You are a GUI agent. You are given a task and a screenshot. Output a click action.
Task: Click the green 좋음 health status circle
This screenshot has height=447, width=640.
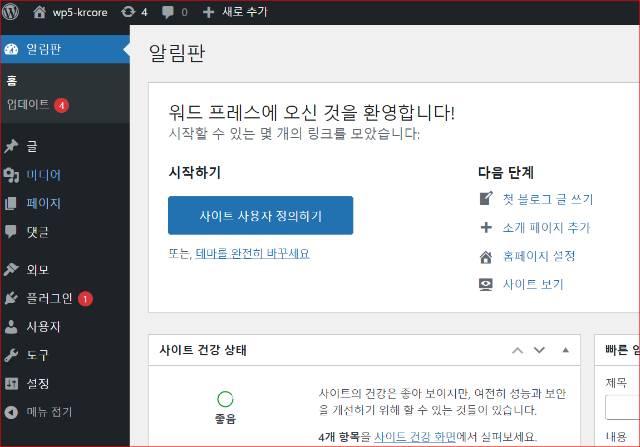[225, 399]
